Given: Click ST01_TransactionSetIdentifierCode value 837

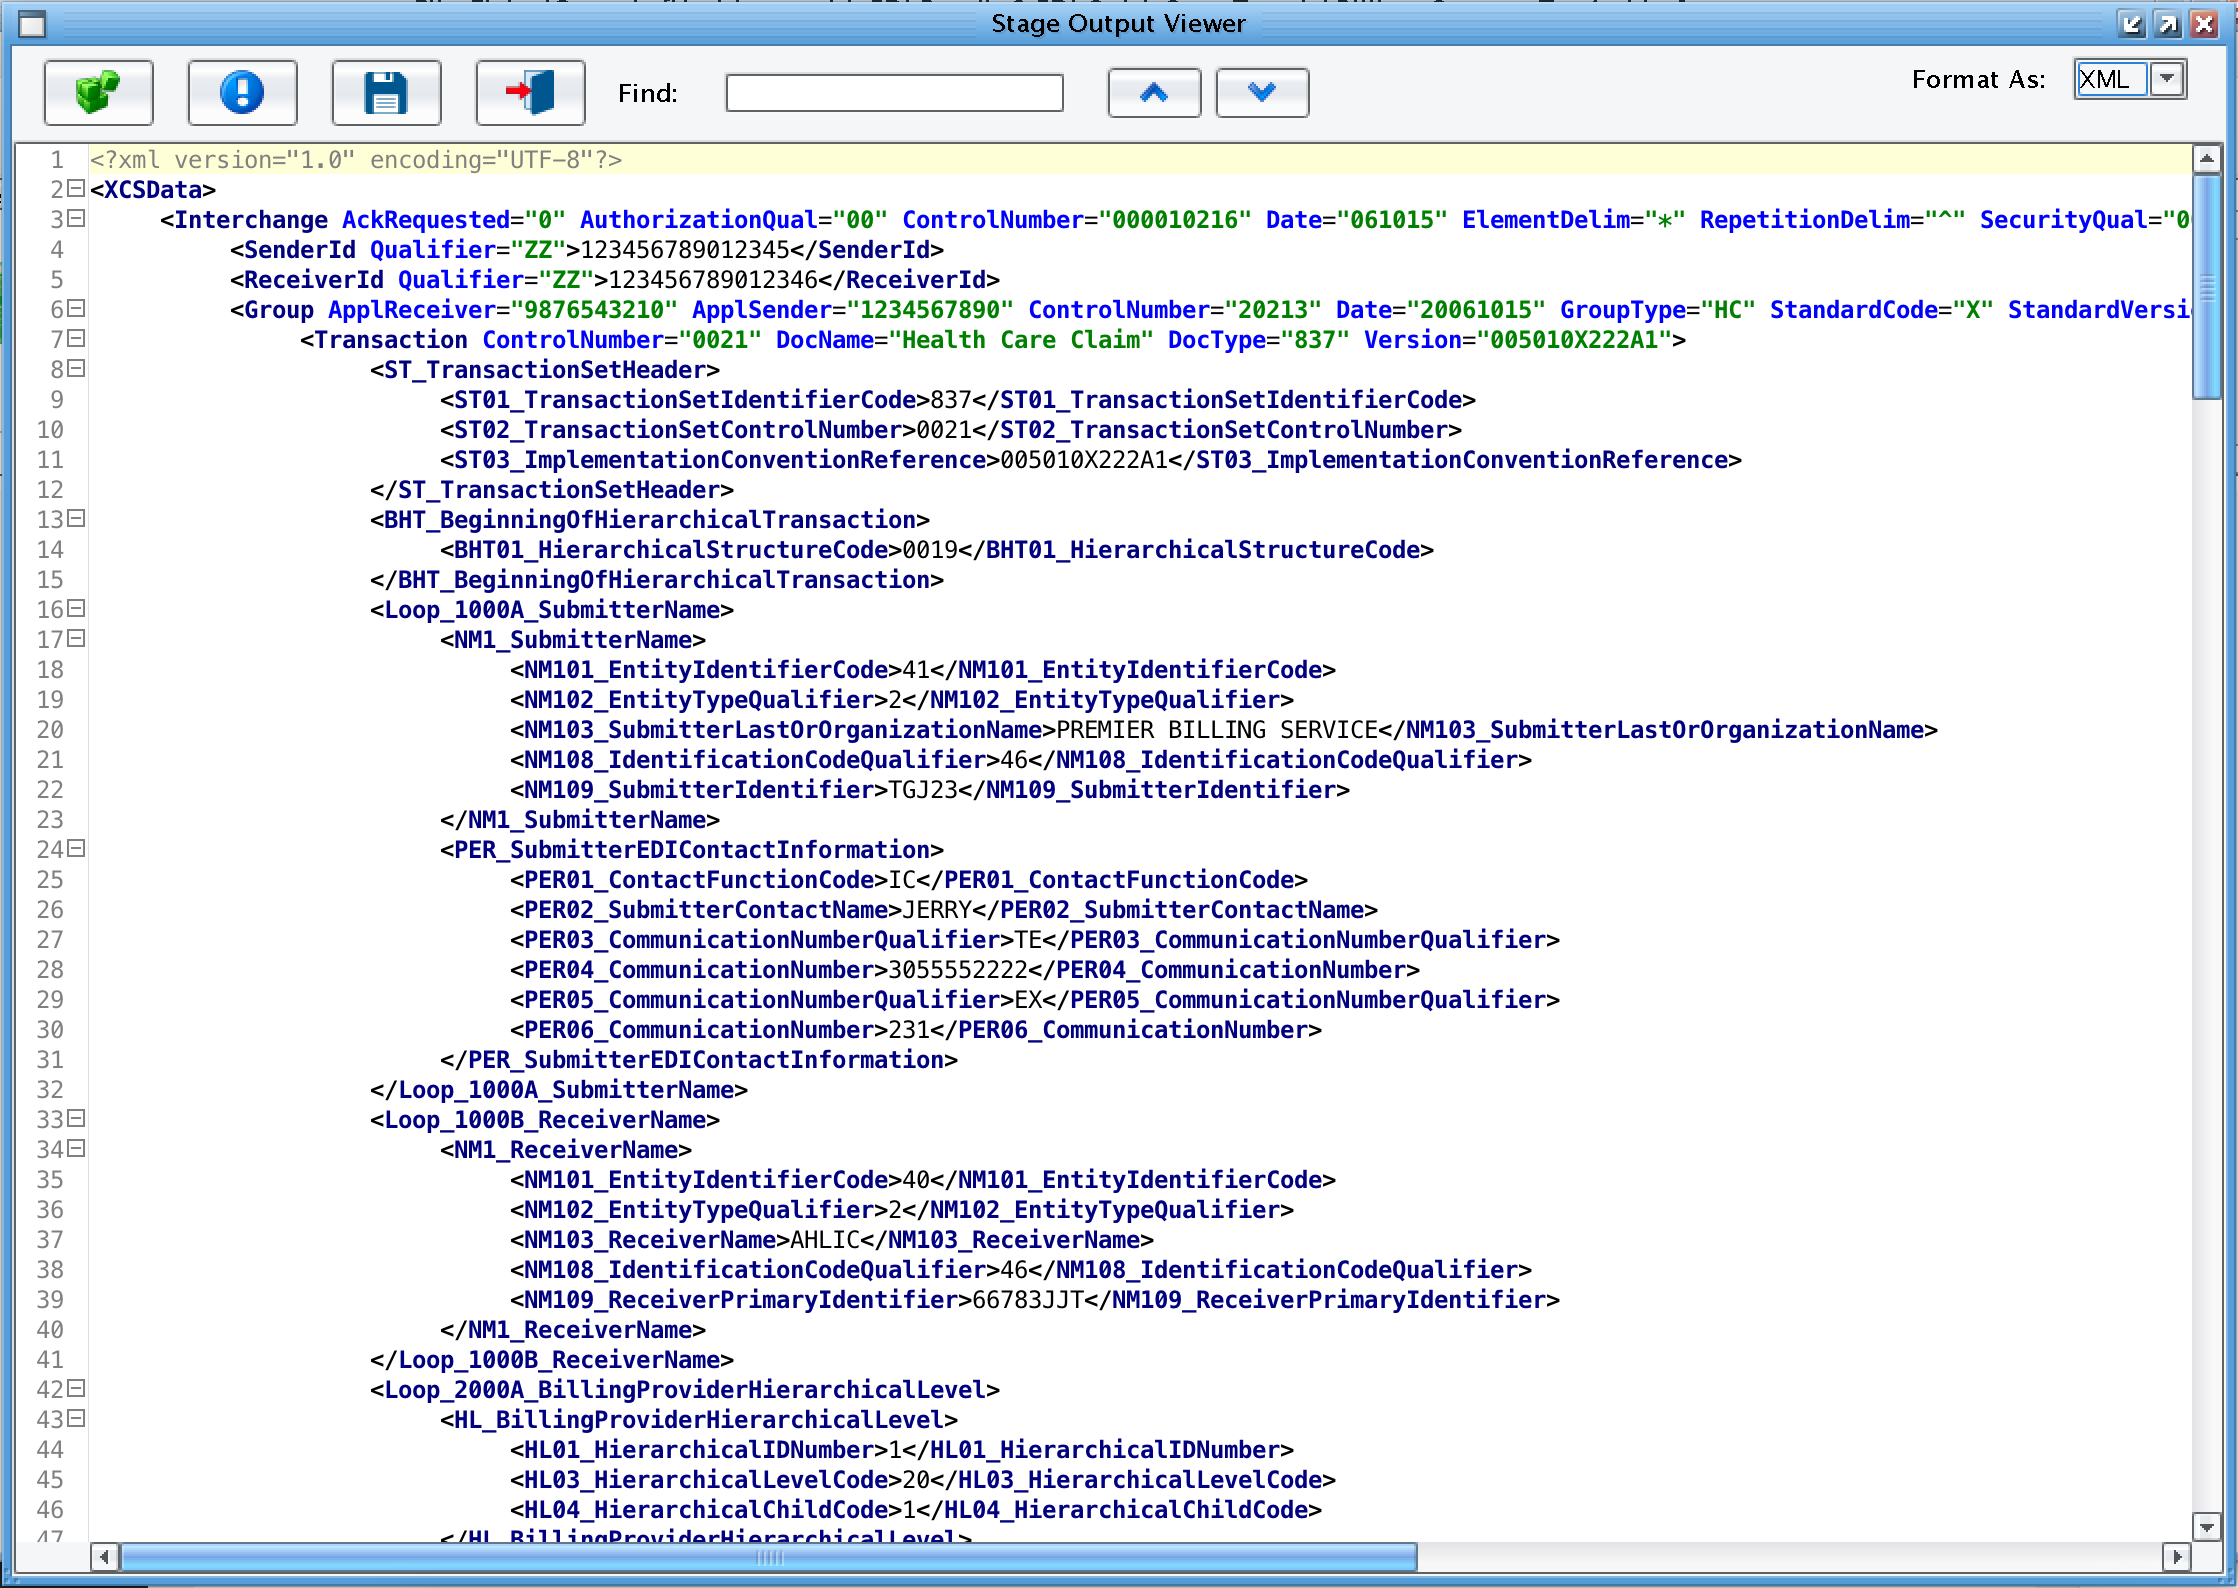Looking at the screenshot, I should (951, 400).
